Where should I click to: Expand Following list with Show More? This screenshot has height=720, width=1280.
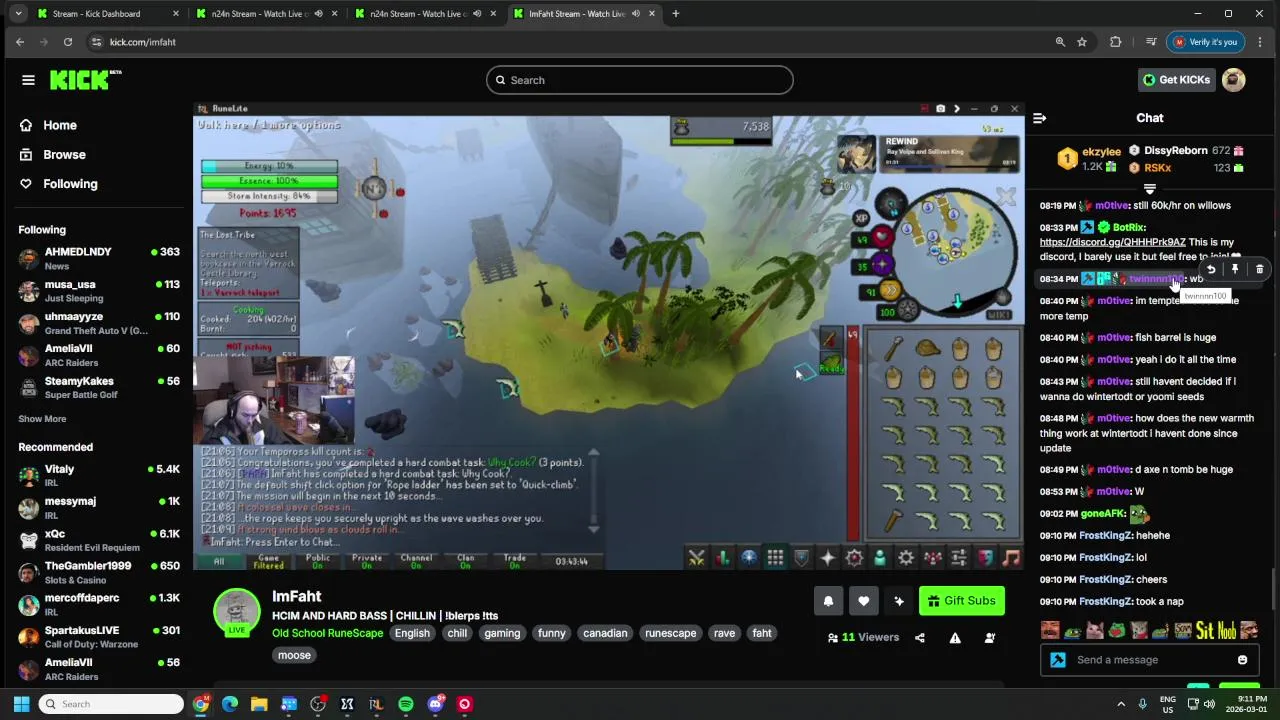tap(42, 419)
